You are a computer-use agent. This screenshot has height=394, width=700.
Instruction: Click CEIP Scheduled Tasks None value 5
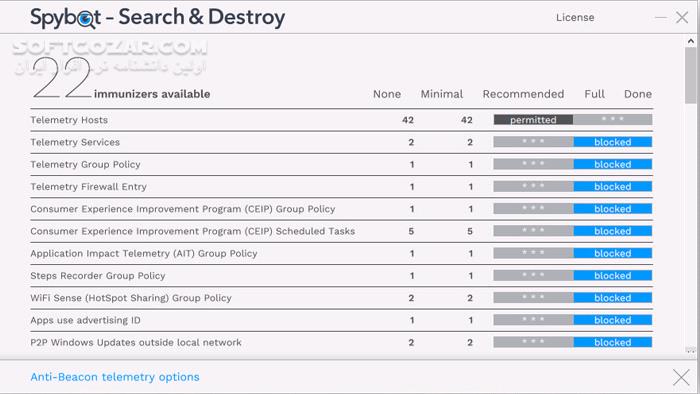coord(411,232)
